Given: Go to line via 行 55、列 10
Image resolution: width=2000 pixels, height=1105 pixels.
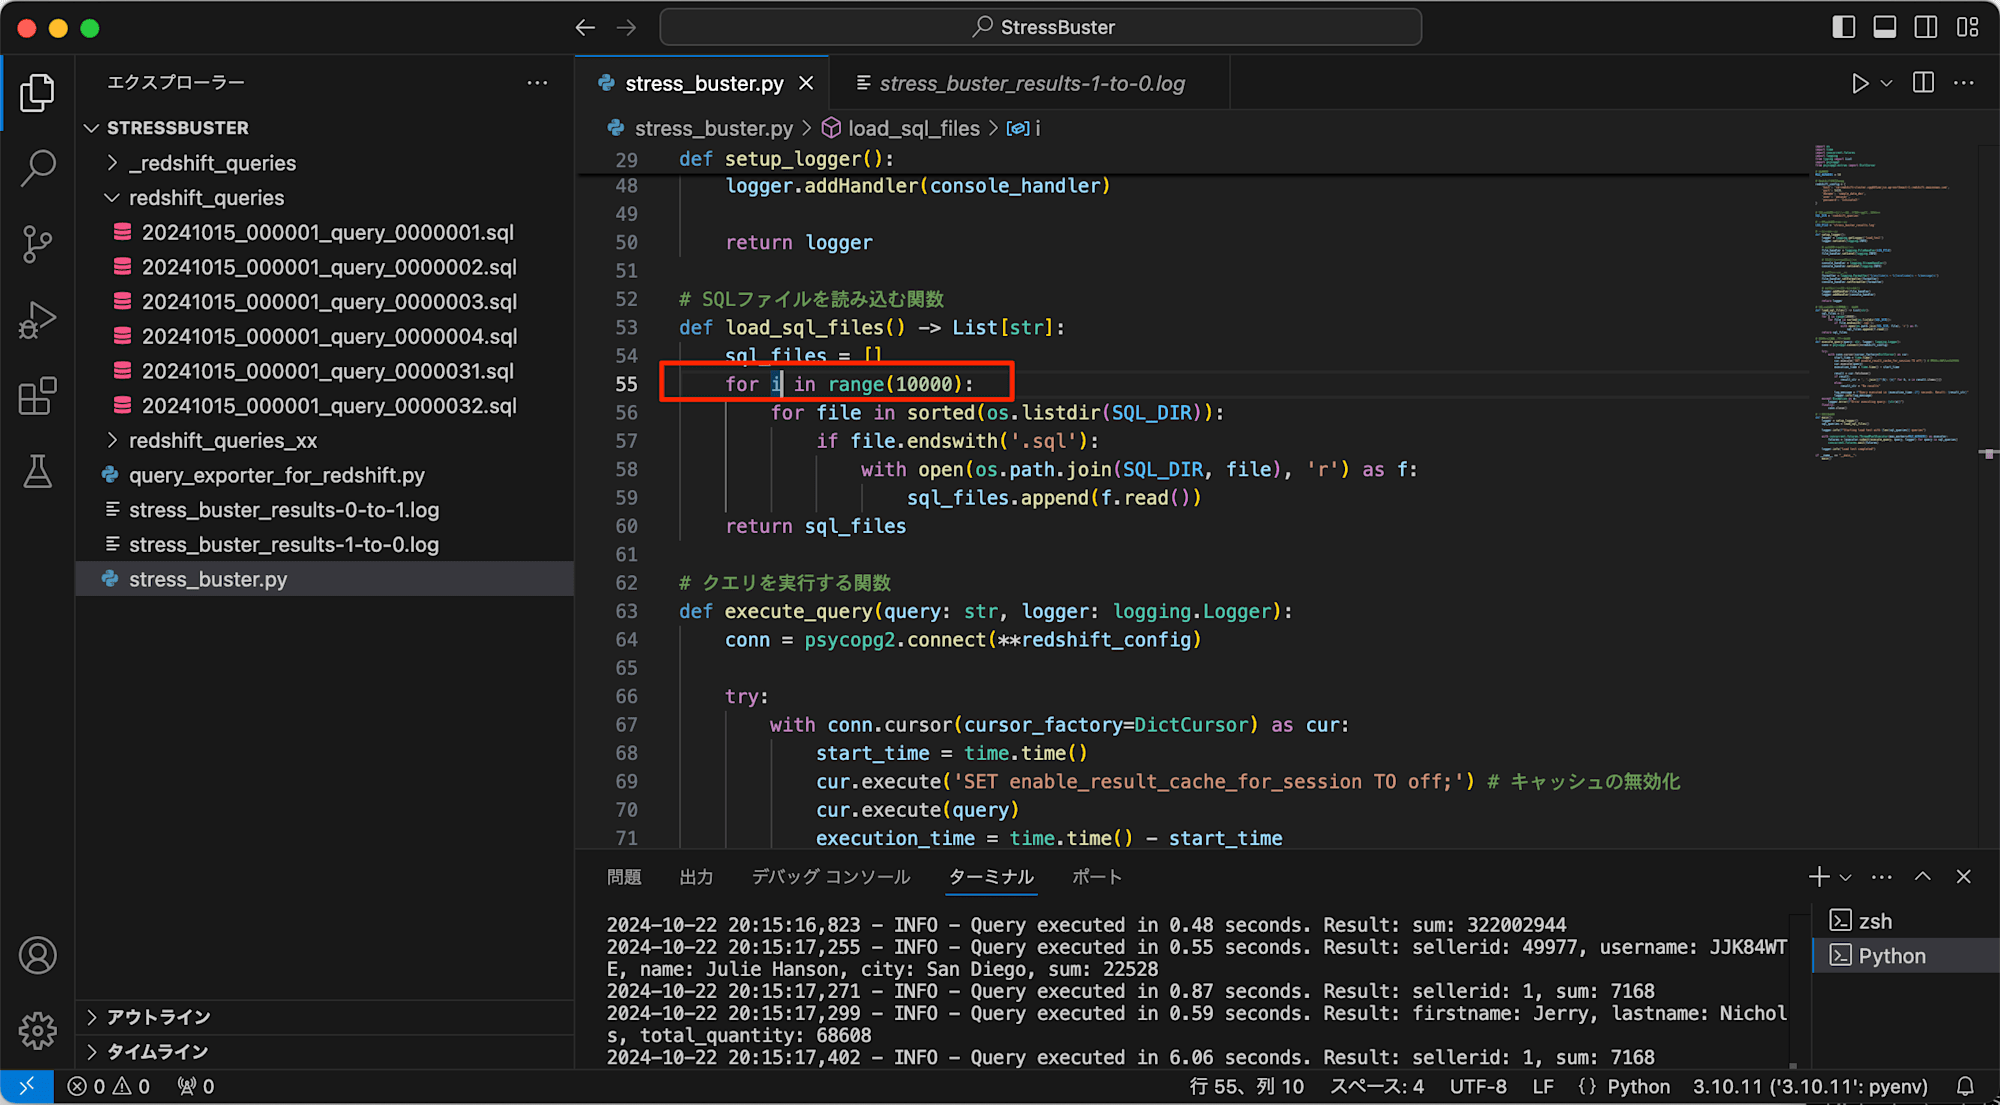Looking at the screenshot, I should [x=1247, y=1086].
